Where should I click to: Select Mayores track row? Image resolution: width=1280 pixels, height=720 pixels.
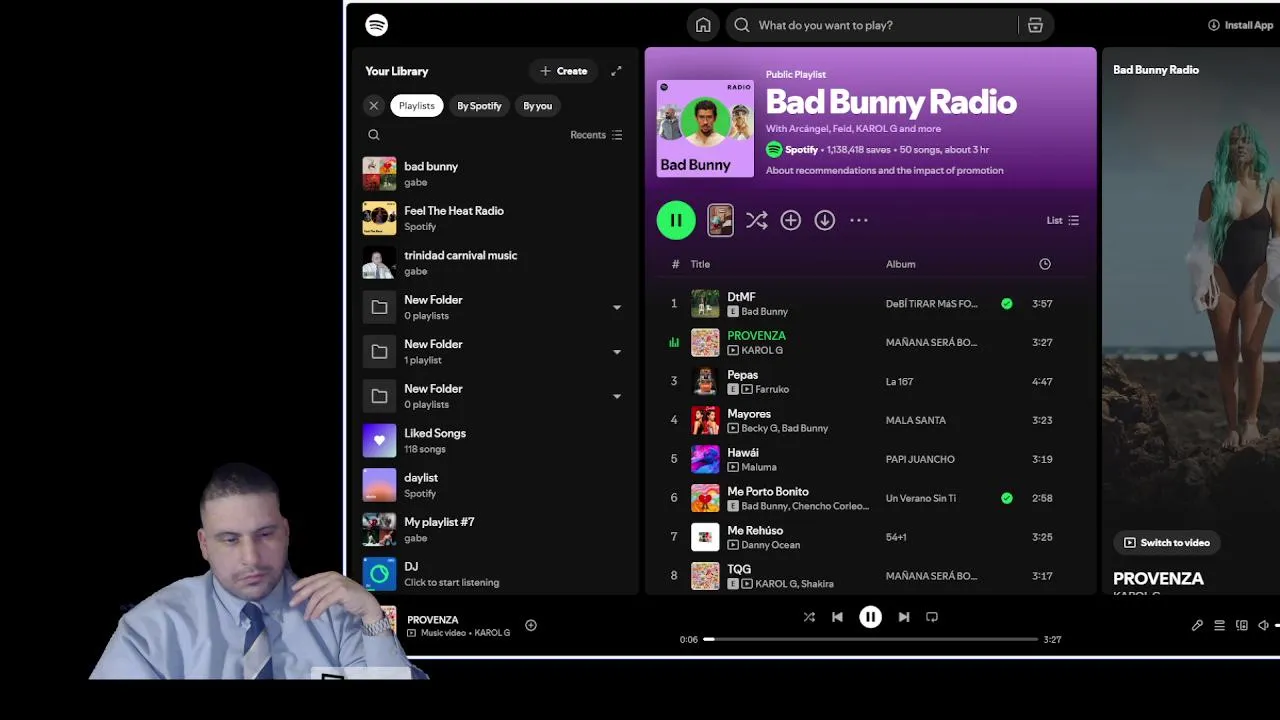870,420
